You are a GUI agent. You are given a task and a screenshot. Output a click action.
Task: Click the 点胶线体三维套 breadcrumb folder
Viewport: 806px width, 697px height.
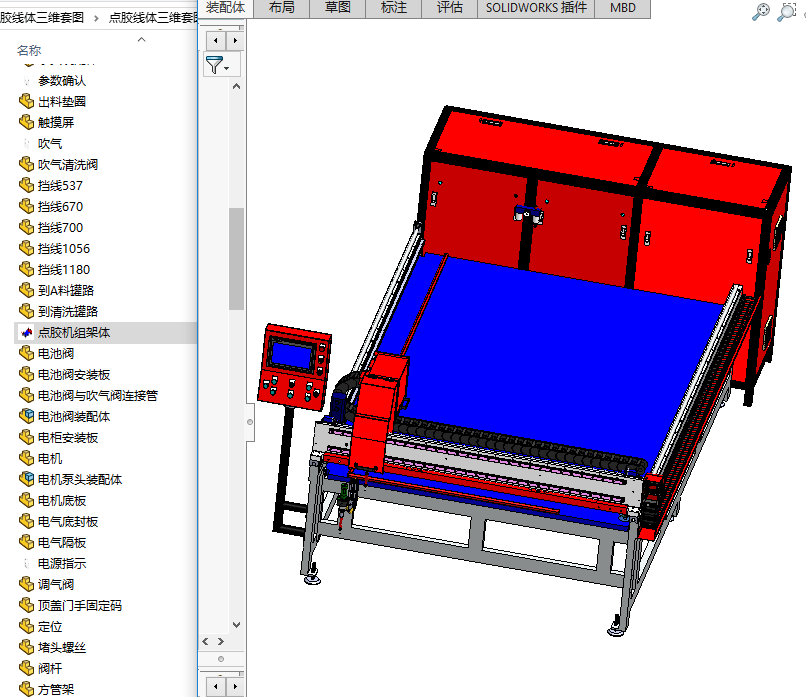(153, 18)
